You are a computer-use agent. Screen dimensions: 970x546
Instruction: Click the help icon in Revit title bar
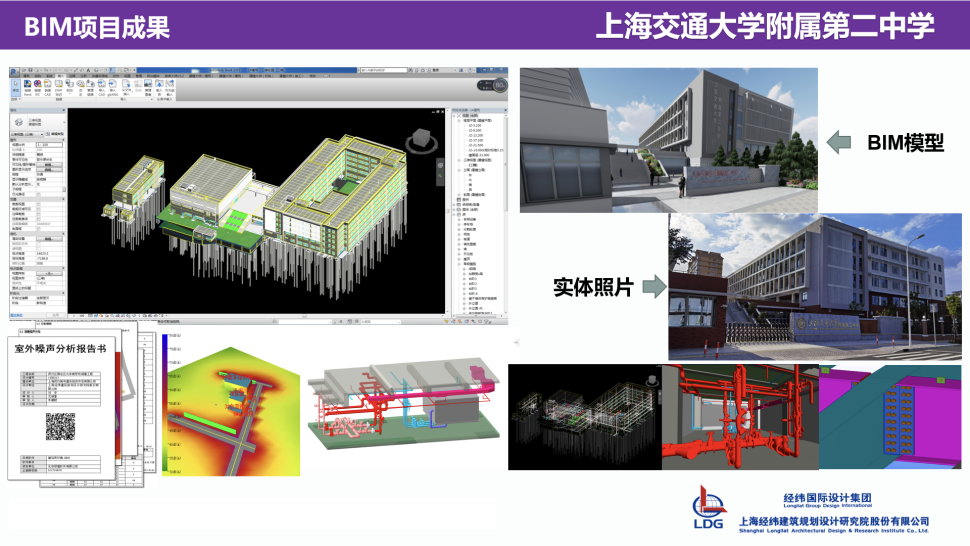coord(470,70)
